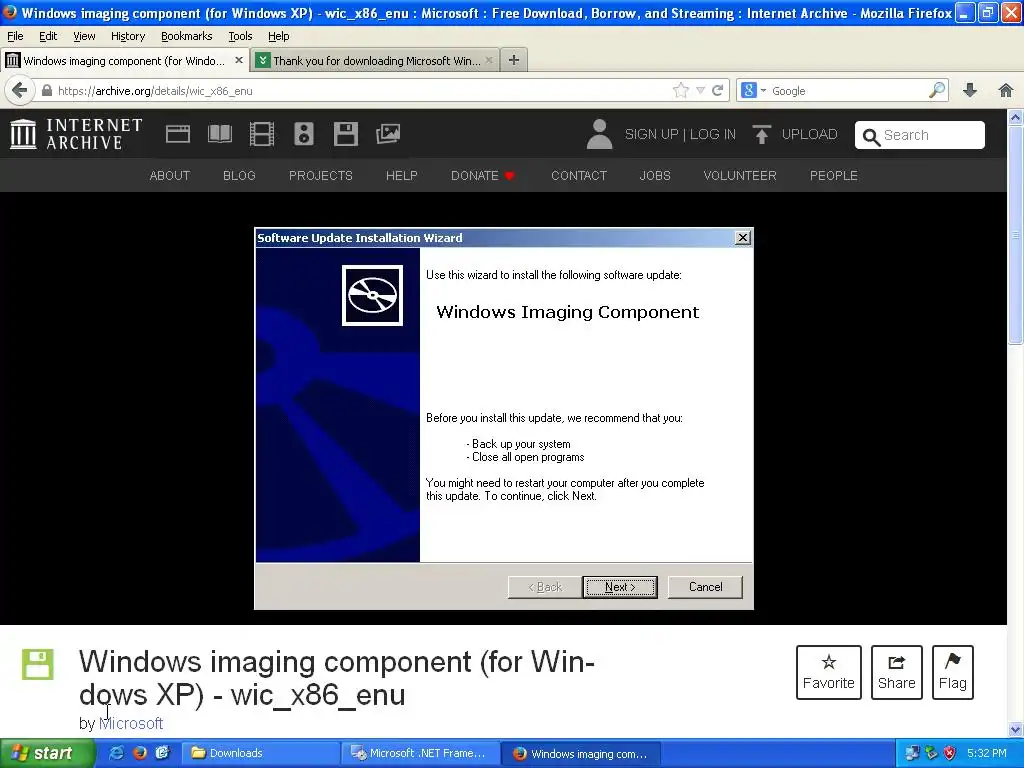The width and height of the screenshot is (1024, 768).
Task: Click the upload arrow icon
Action: (761, 134)
